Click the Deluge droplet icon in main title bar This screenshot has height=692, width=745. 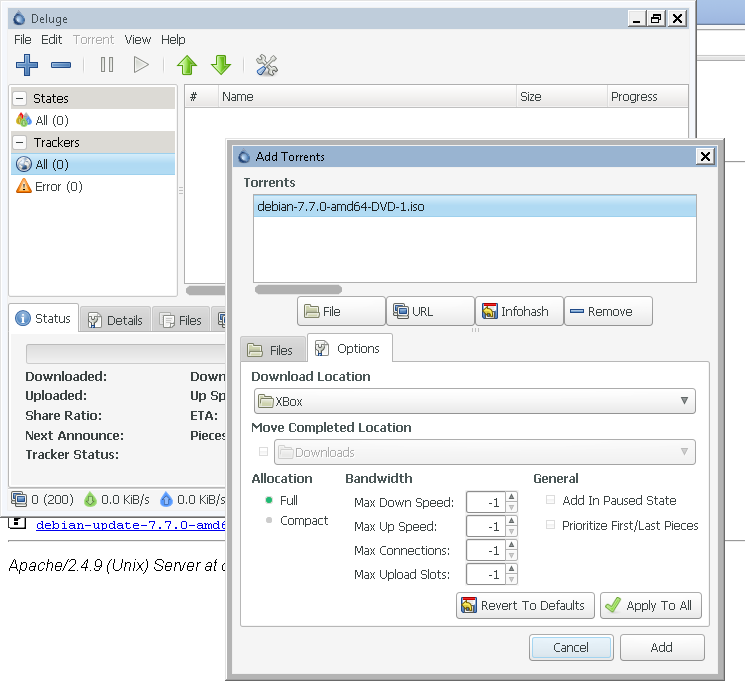click(x=19, y=19)
